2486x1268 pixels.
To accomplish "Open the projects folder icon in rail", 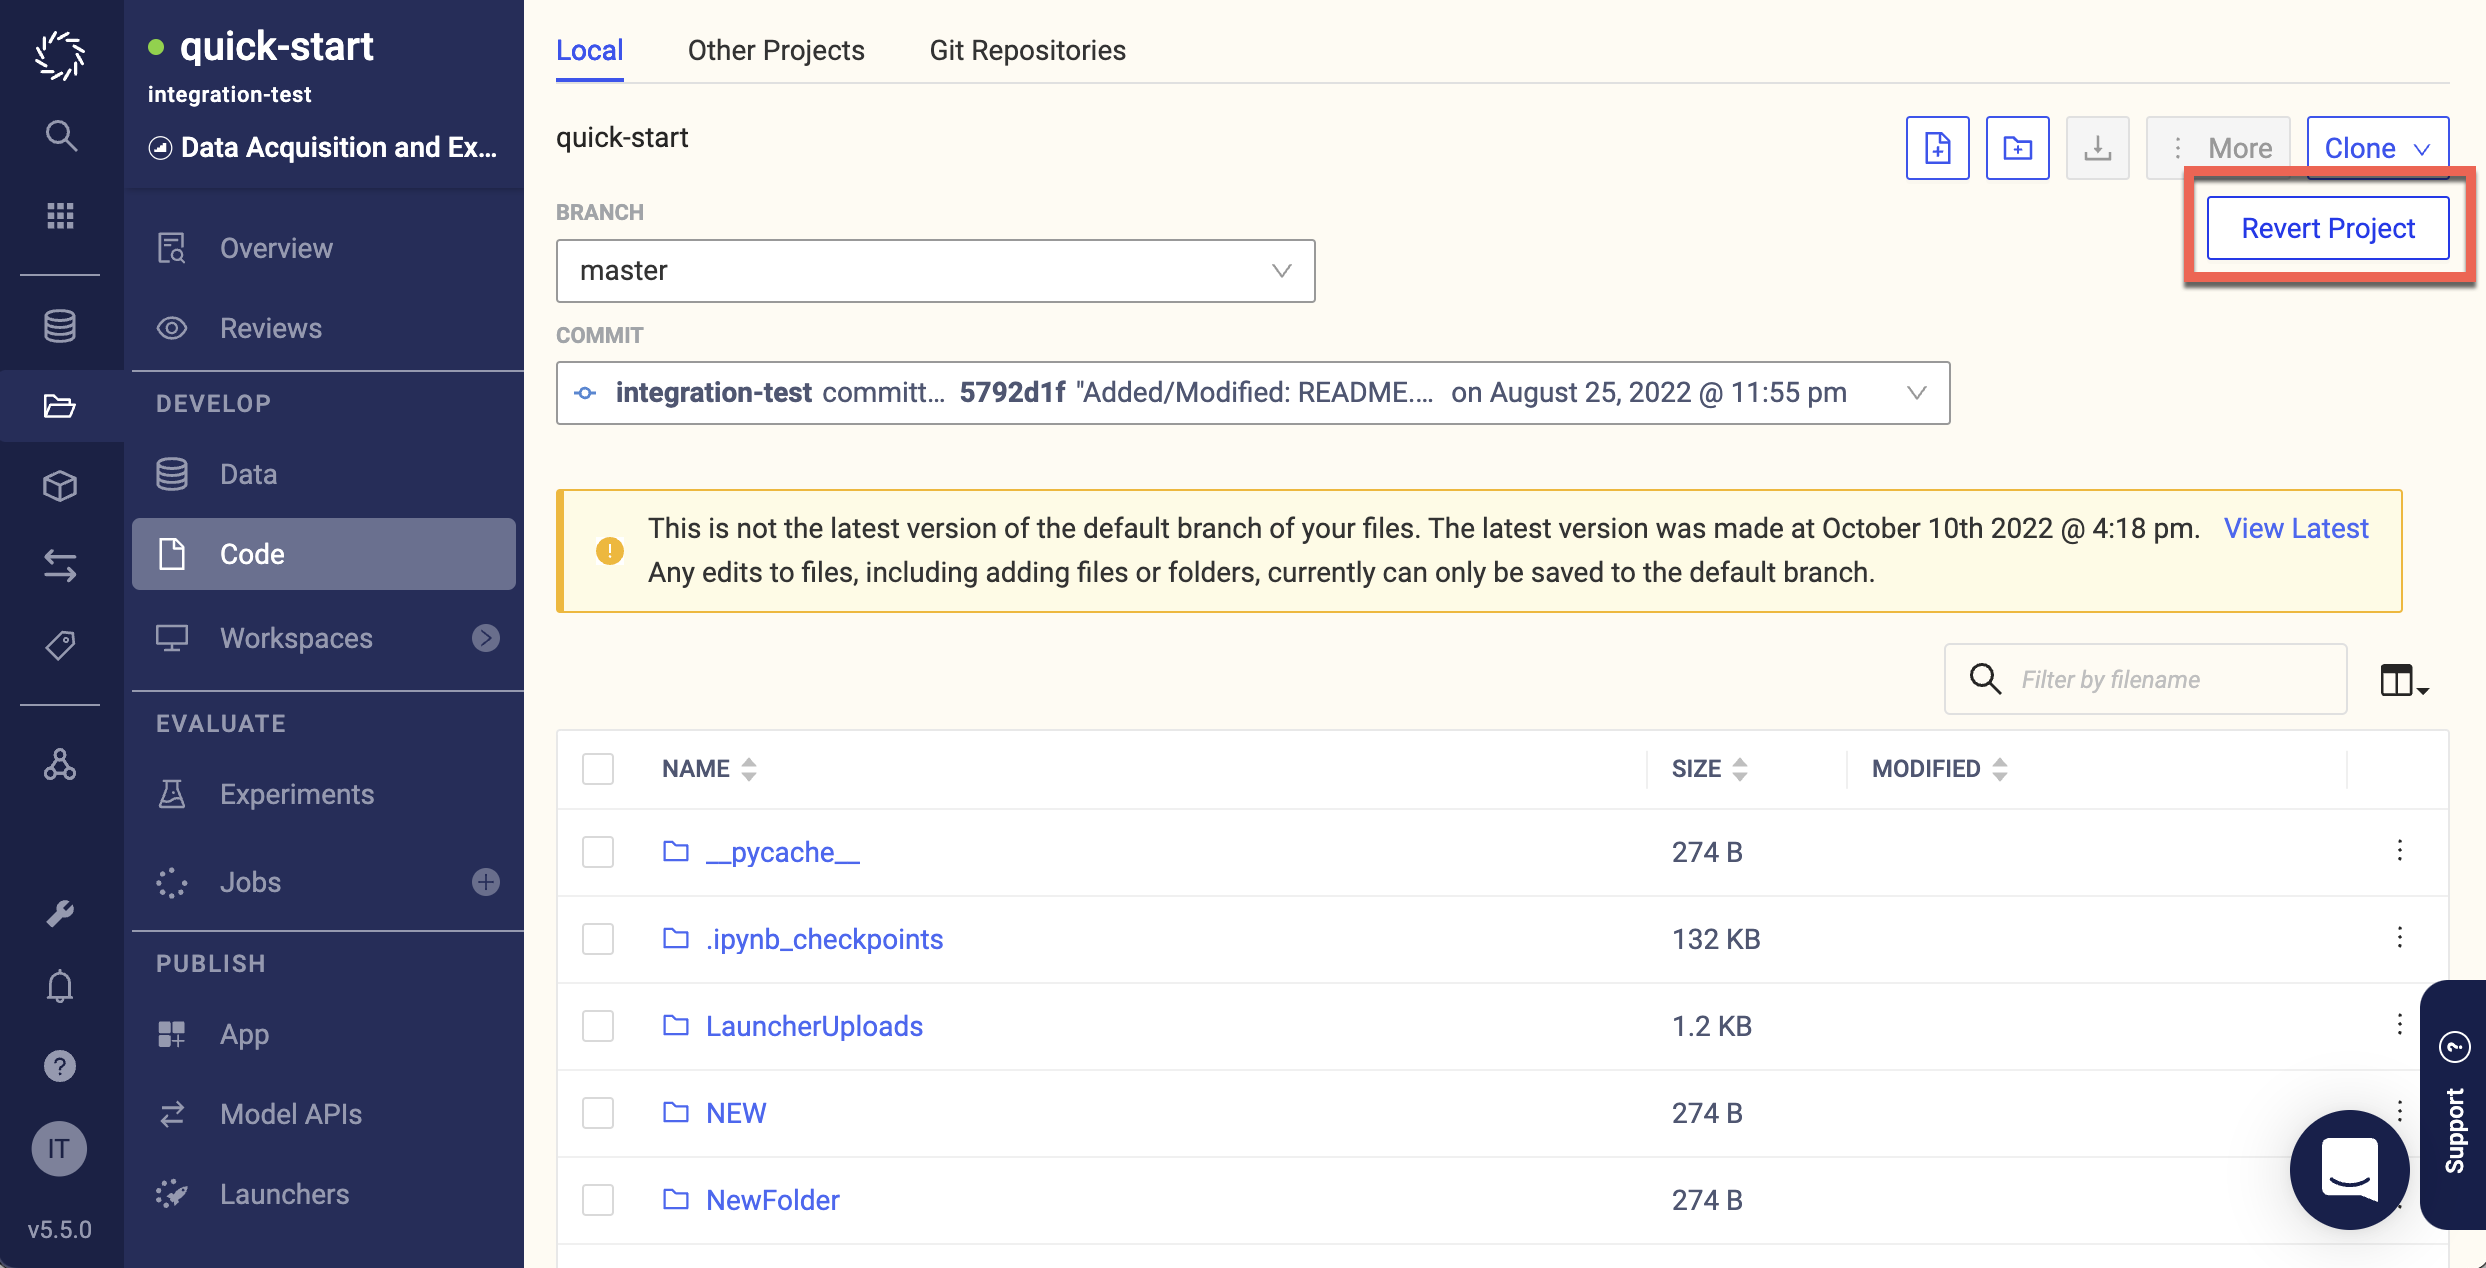I will (60, 406).
